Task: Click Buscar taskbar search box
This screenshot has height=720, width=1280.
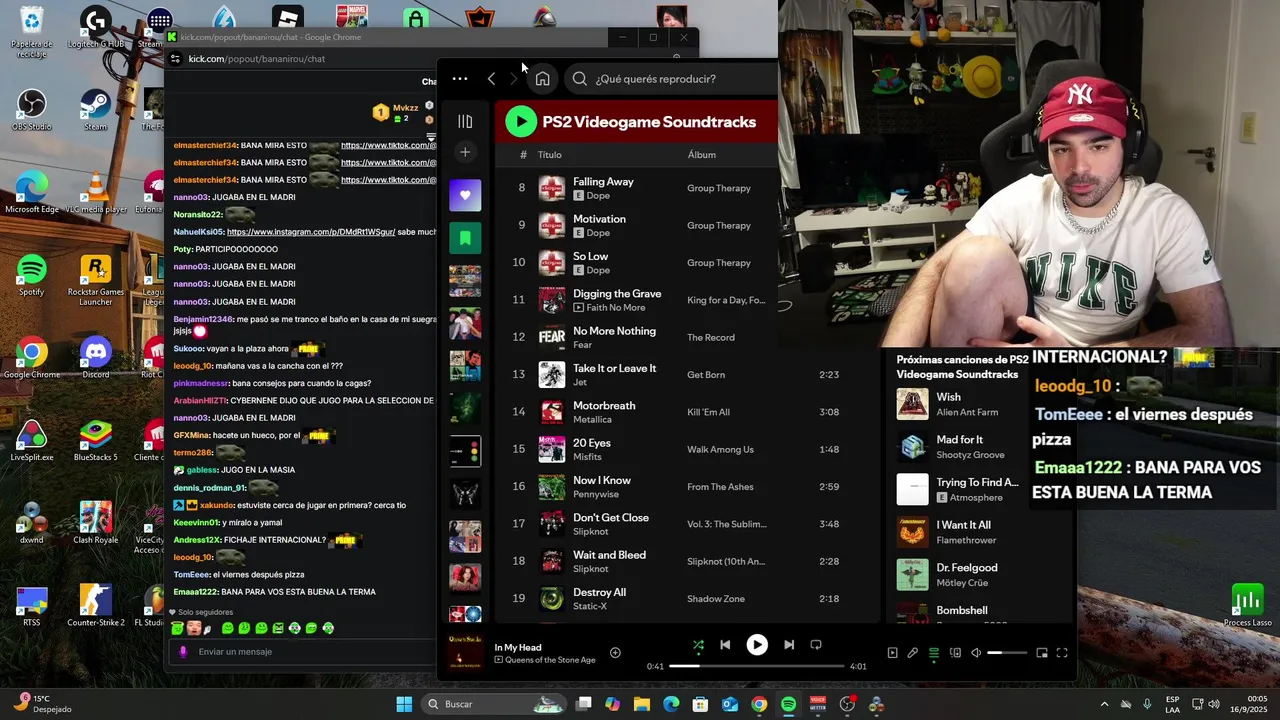Action: 495,704
